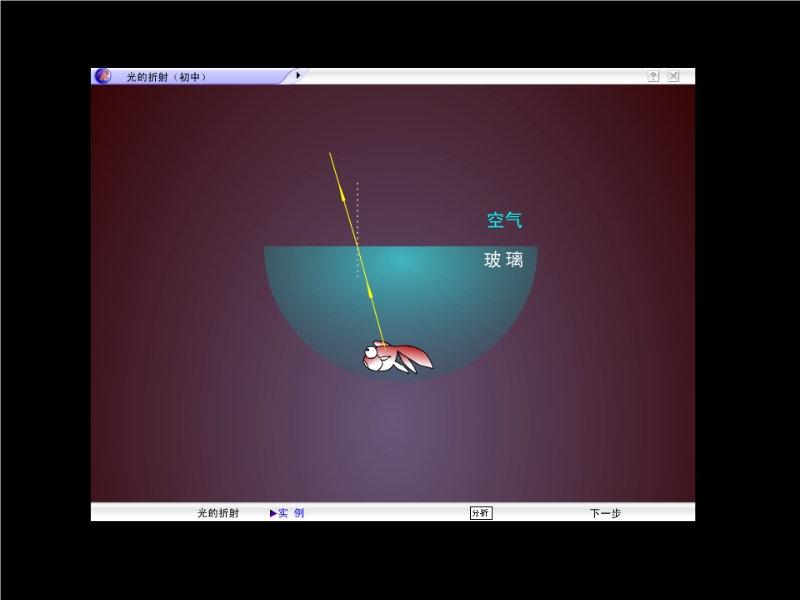Screen dimensions: 800x600
Task: Click the 空气 label
Action: pyautogui.click(x=504, y=220)
